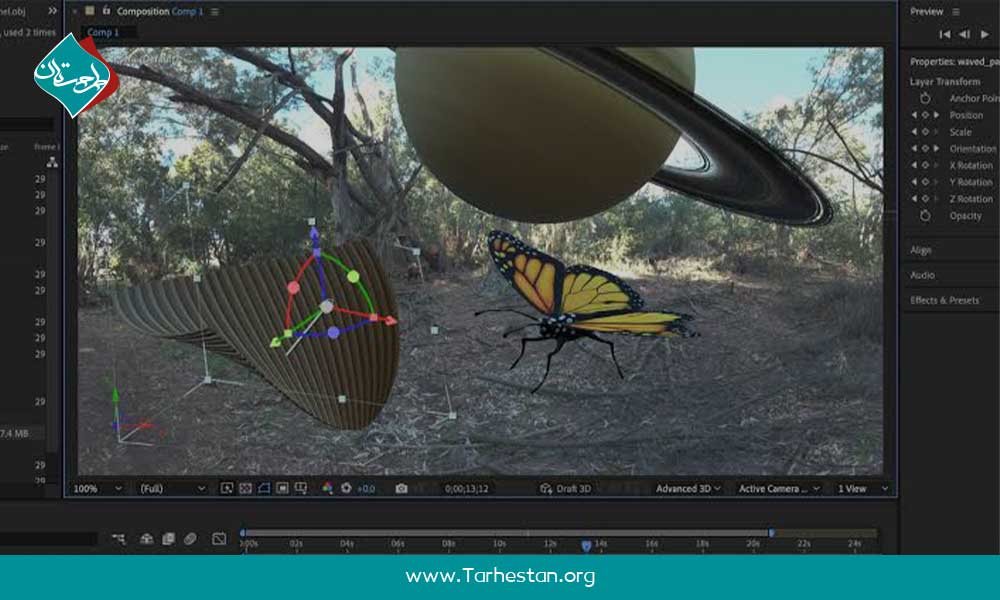Select the Composition Comp 1 panel tab

coord(159,11)
